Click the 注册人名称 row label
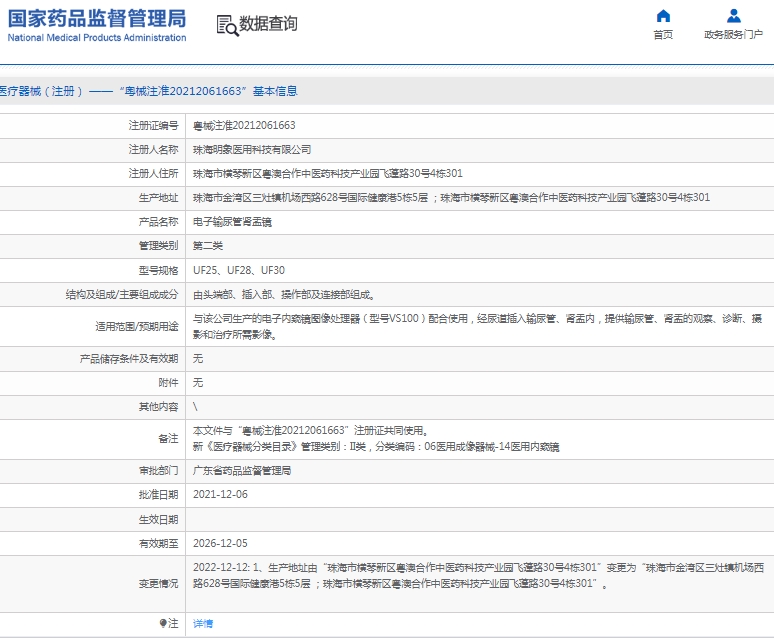This screenshot has width=774, height=641. 154,150
